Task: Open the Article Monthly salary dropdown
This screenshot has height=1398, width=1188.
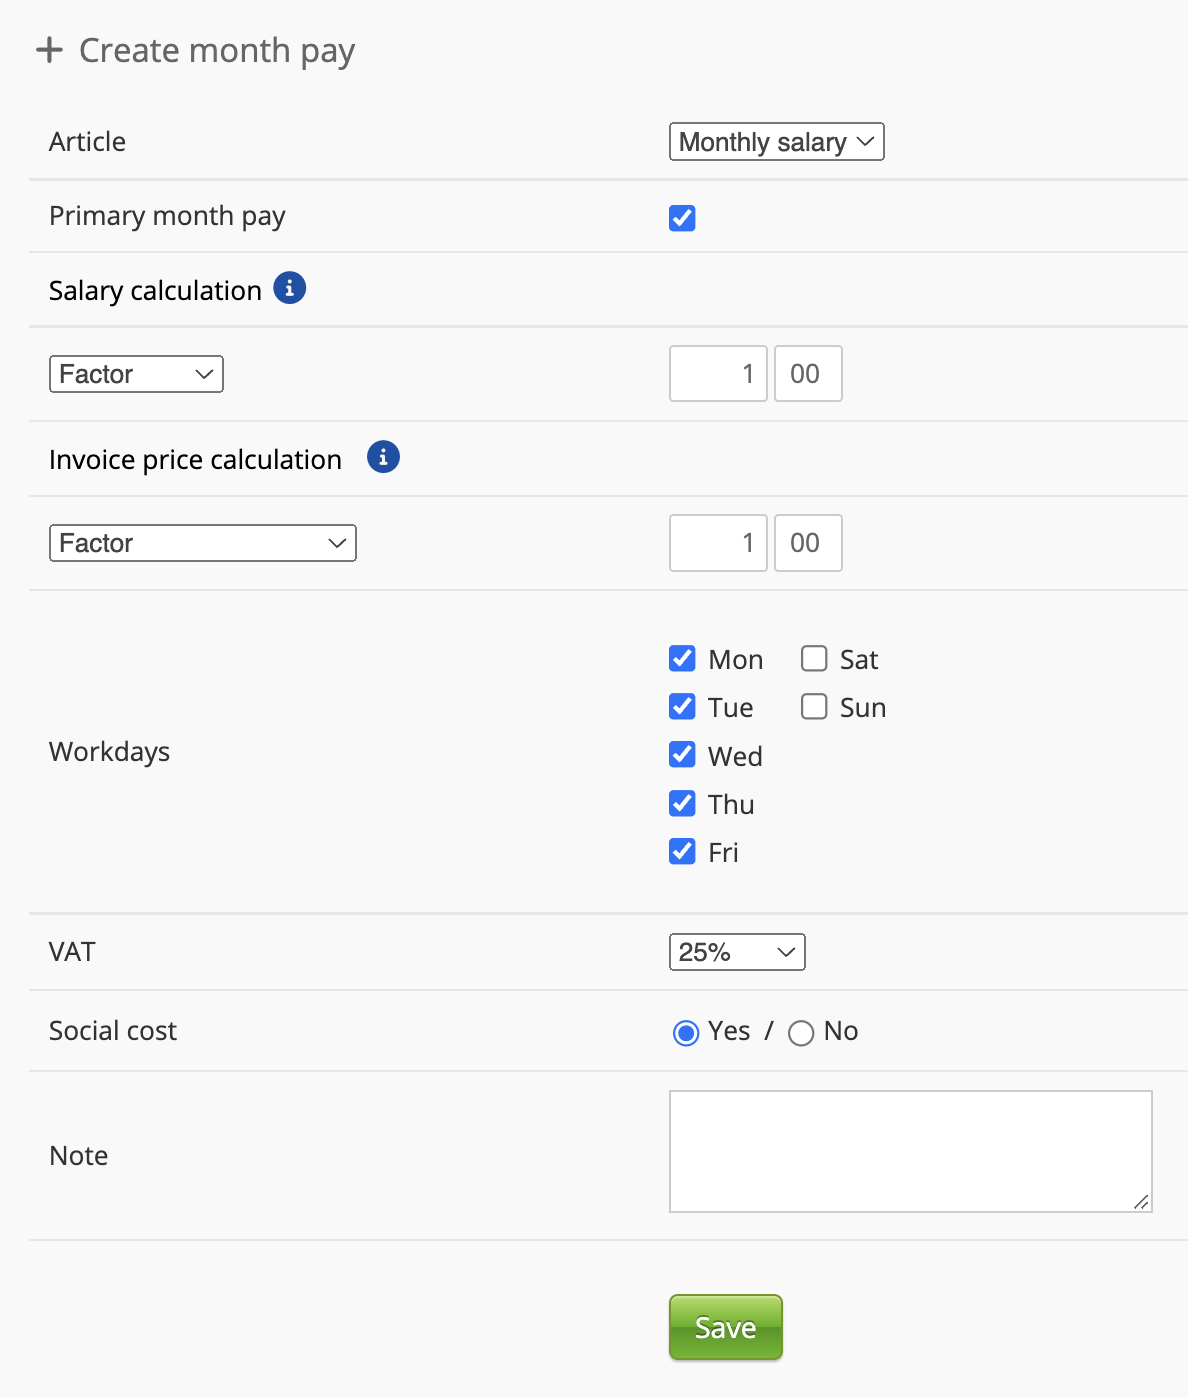Action: pyautogui.click(x=776, y=142)
